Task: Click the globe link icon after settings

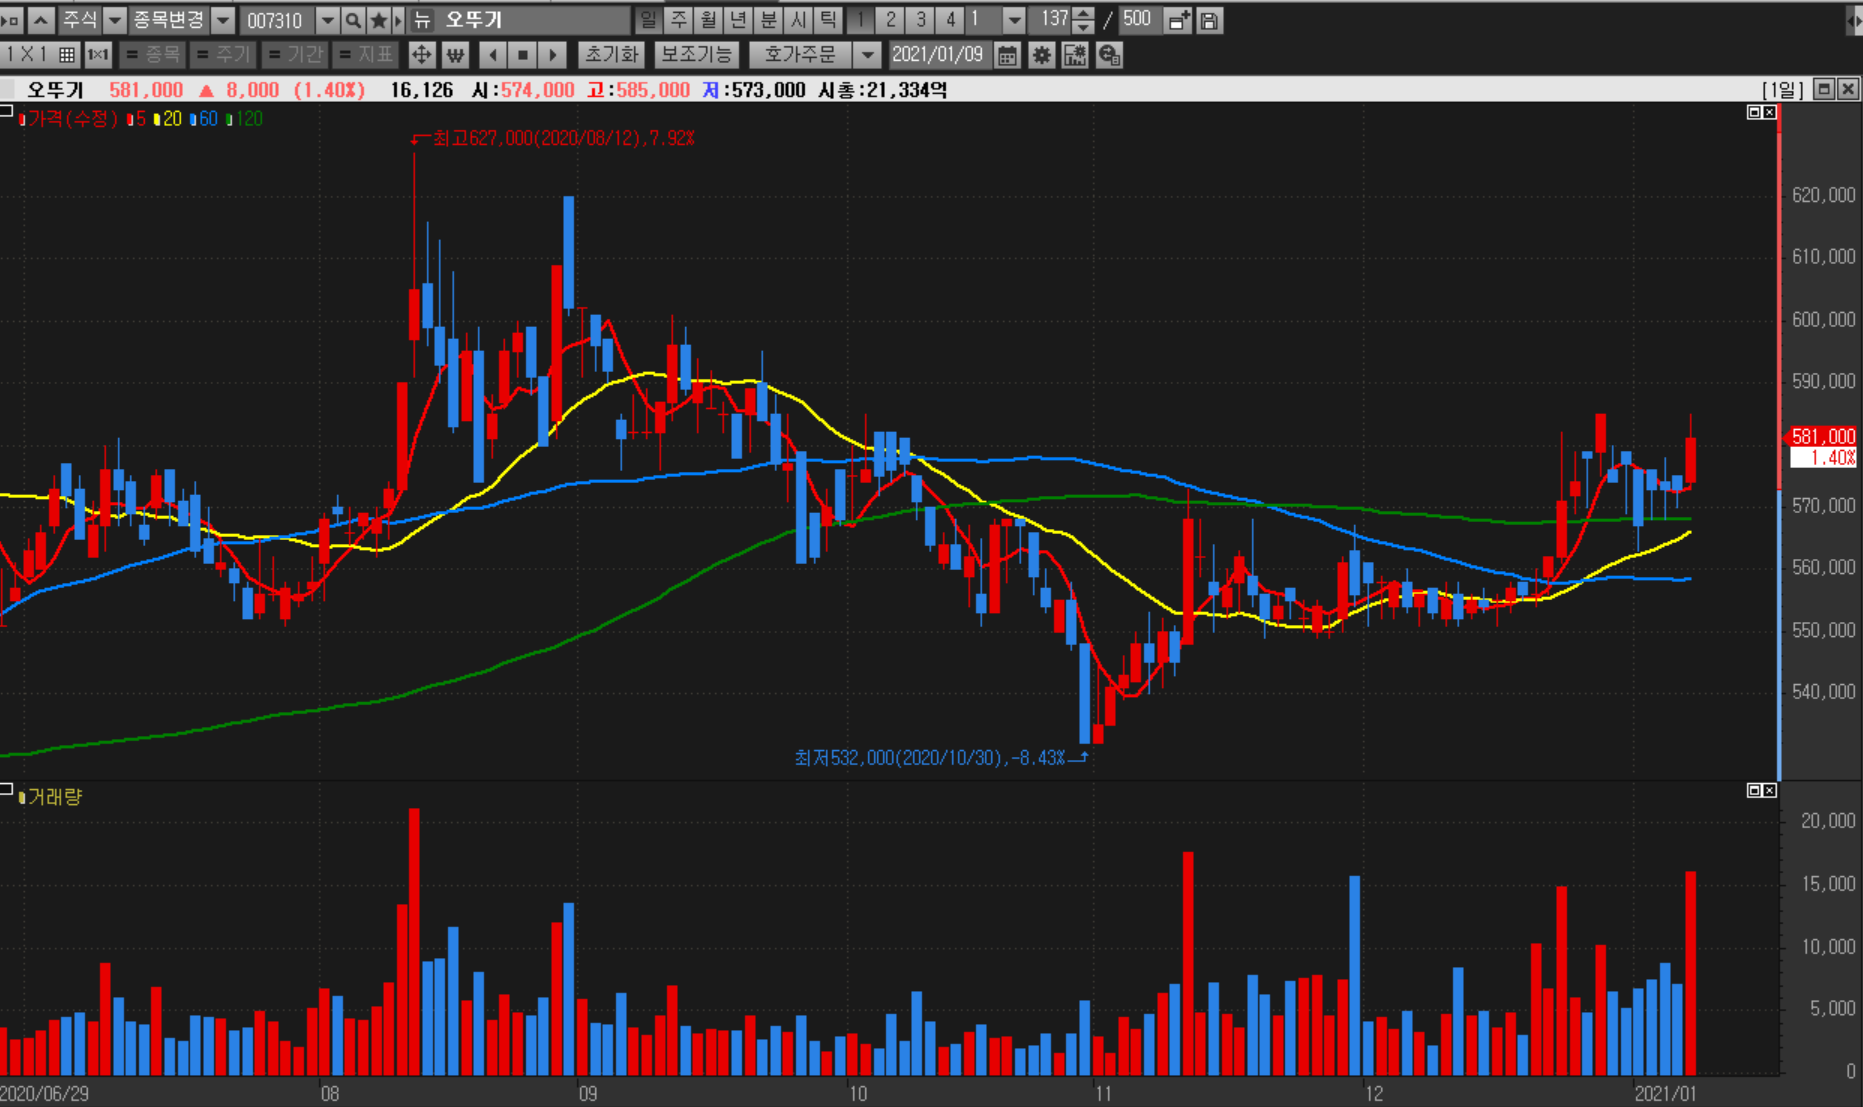Action: (x=1109, y=55)
